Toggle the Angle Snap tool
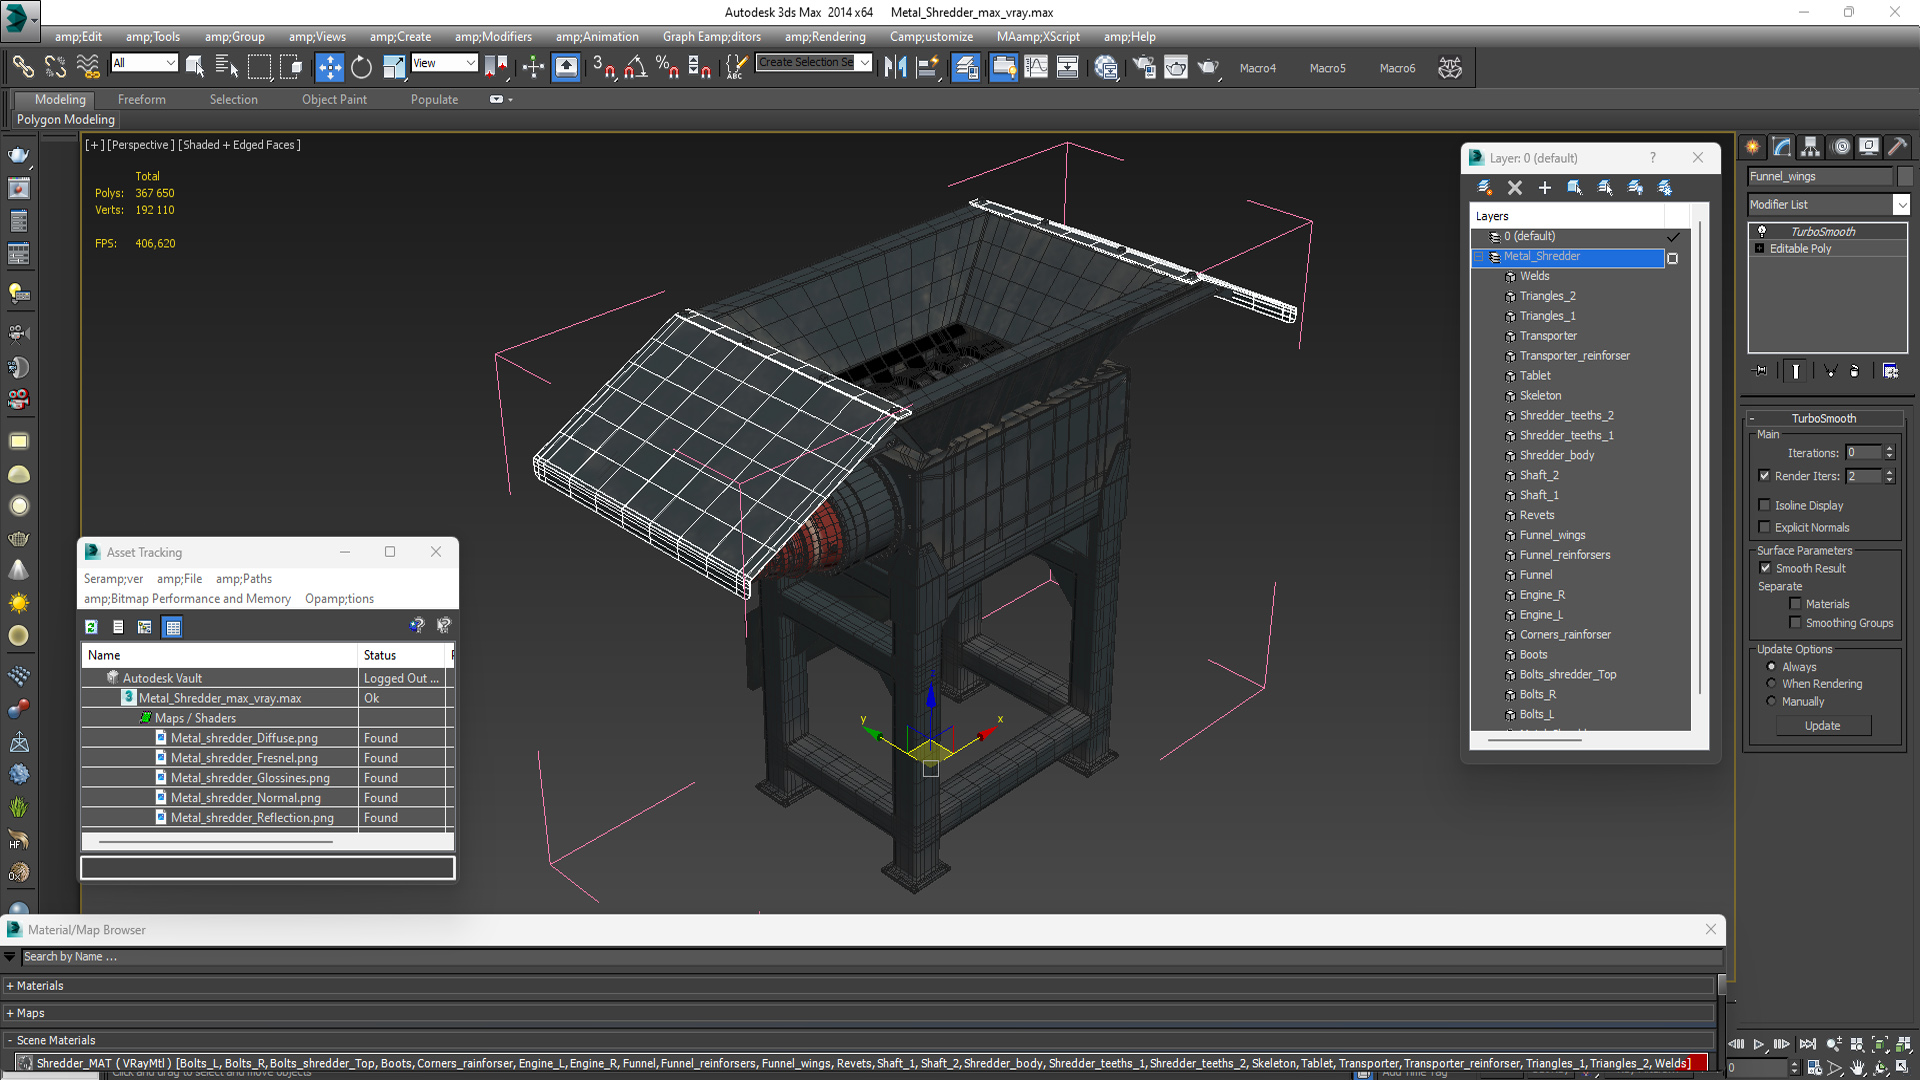The height and width of the screenshot is (1080, 1920). (x=636, y=67)
